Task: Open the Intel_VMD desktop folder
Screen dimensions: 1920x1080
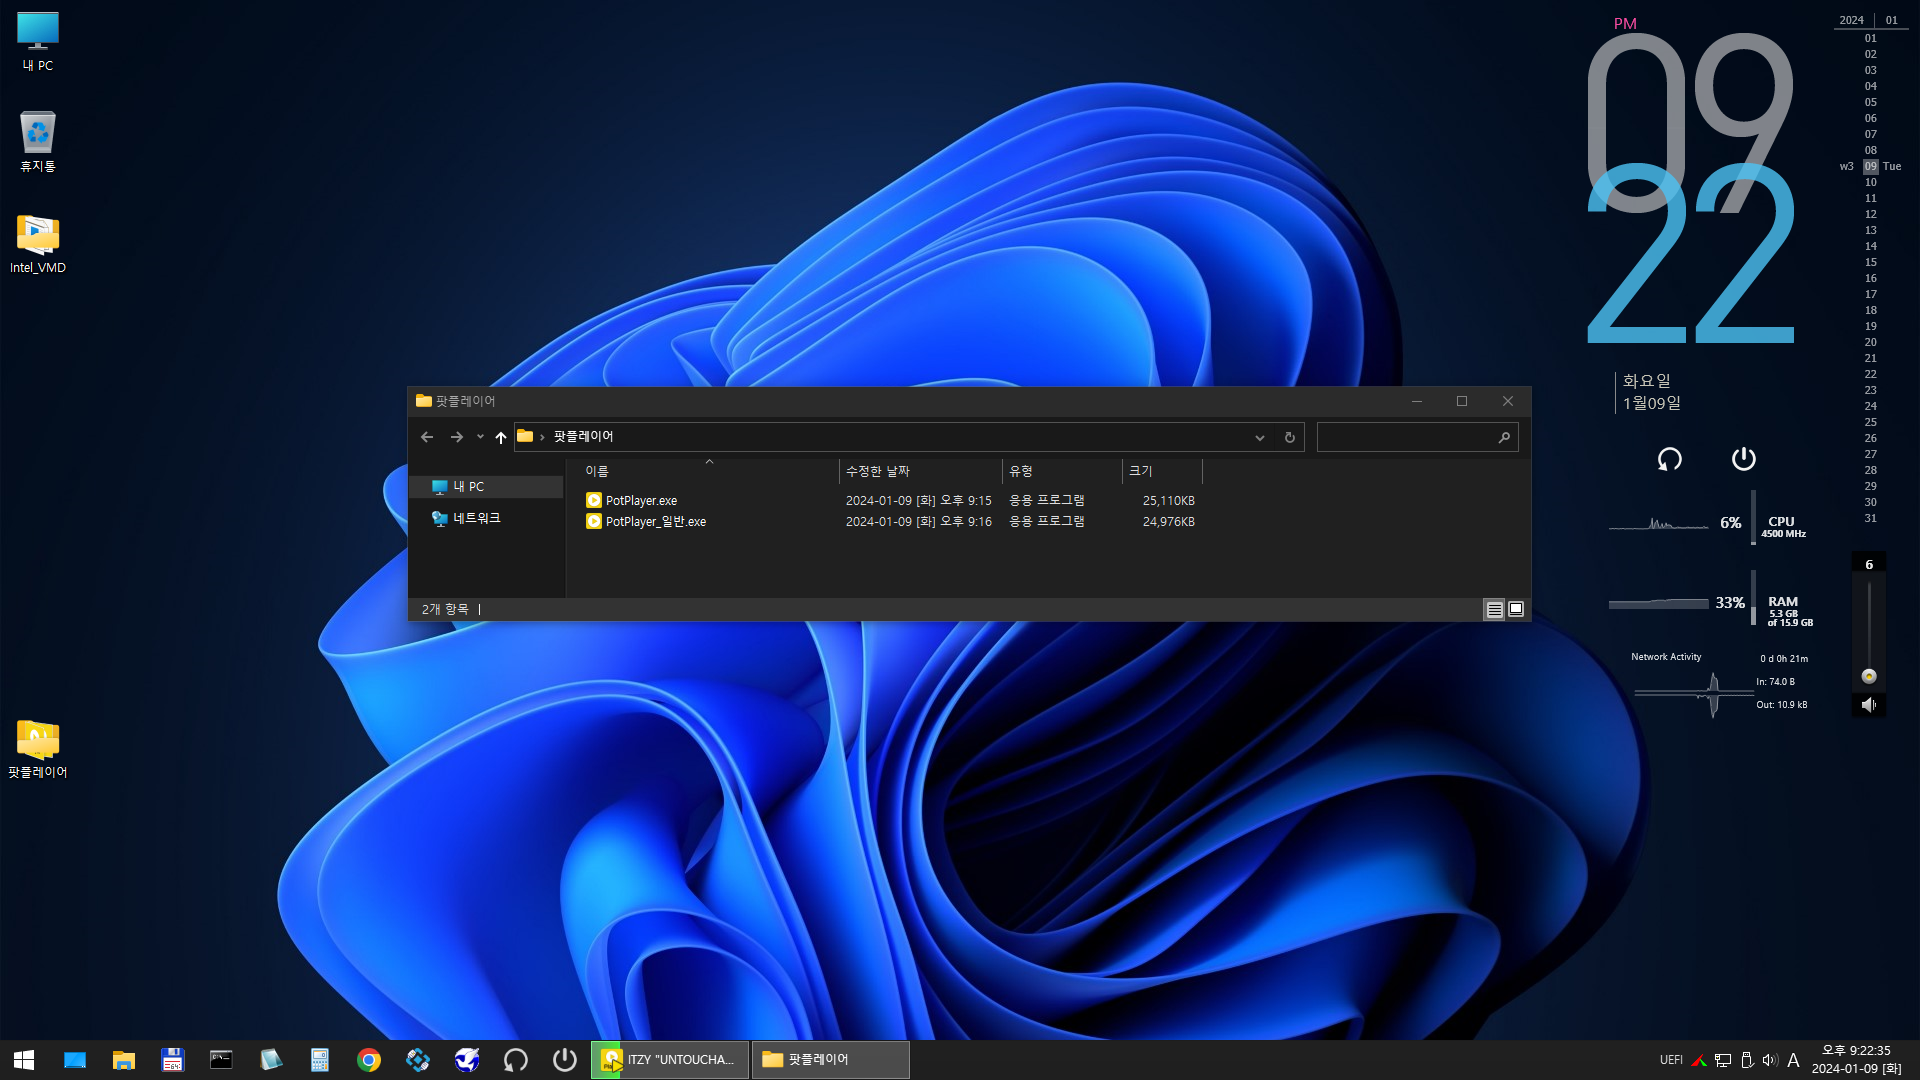Action: (38, 243)
